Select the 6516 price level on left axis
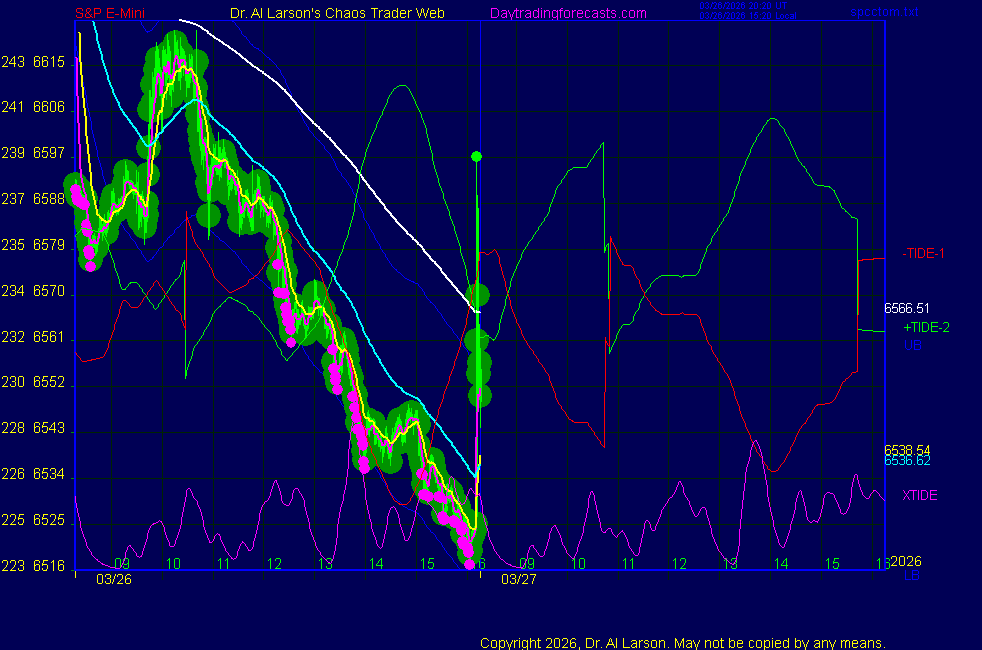The height and width of the screenshot is (650, 982). pos(49,566)
